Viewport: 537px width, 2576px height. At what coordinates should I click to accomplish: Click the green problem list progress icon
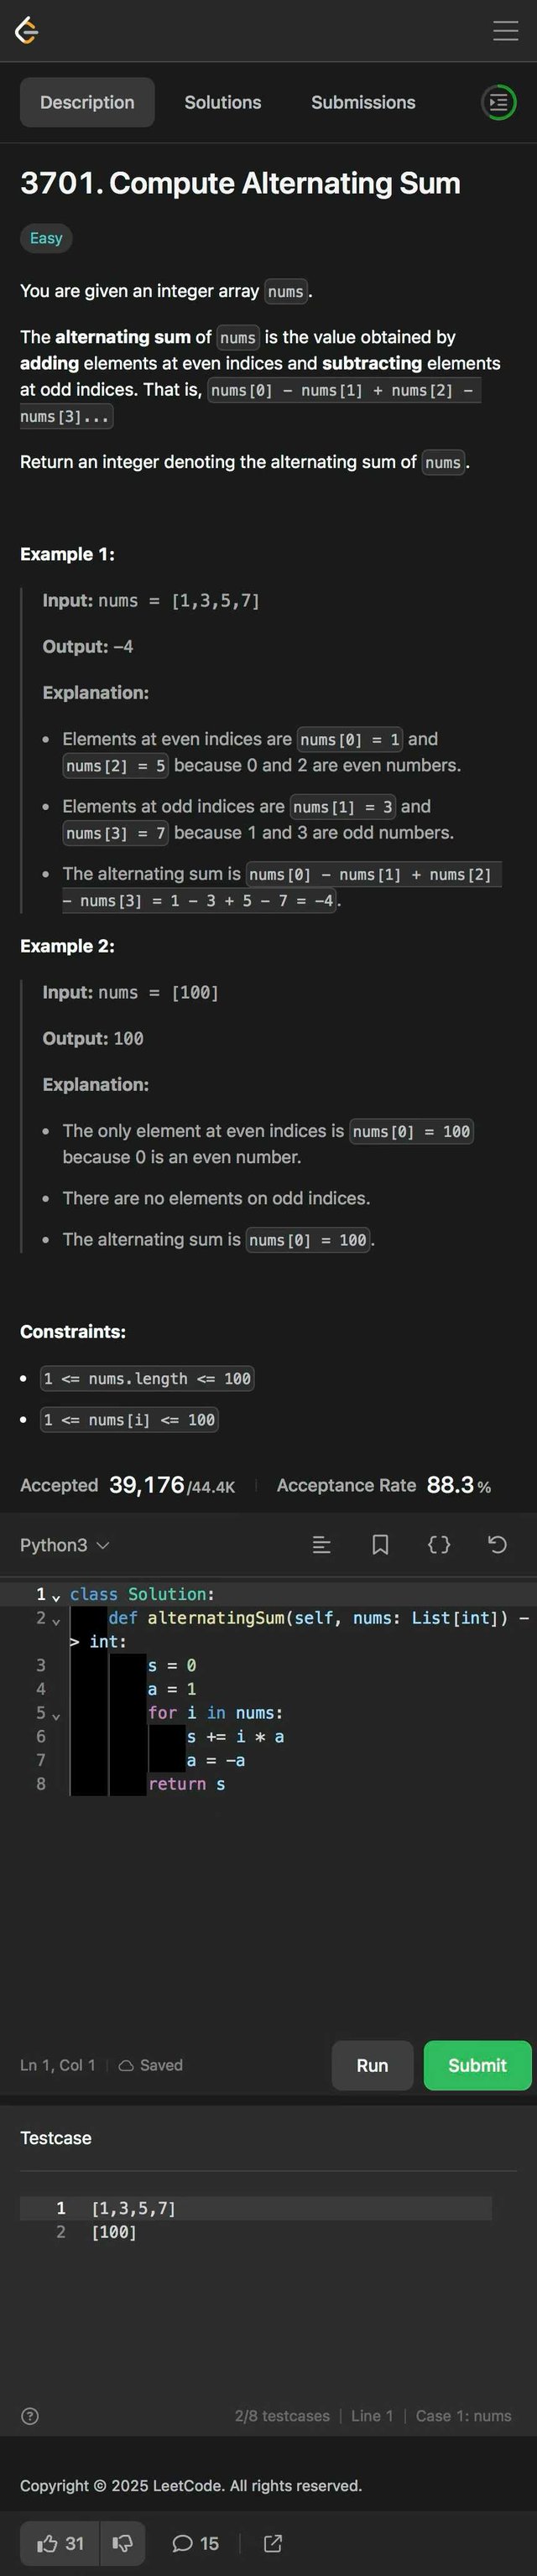498,102
